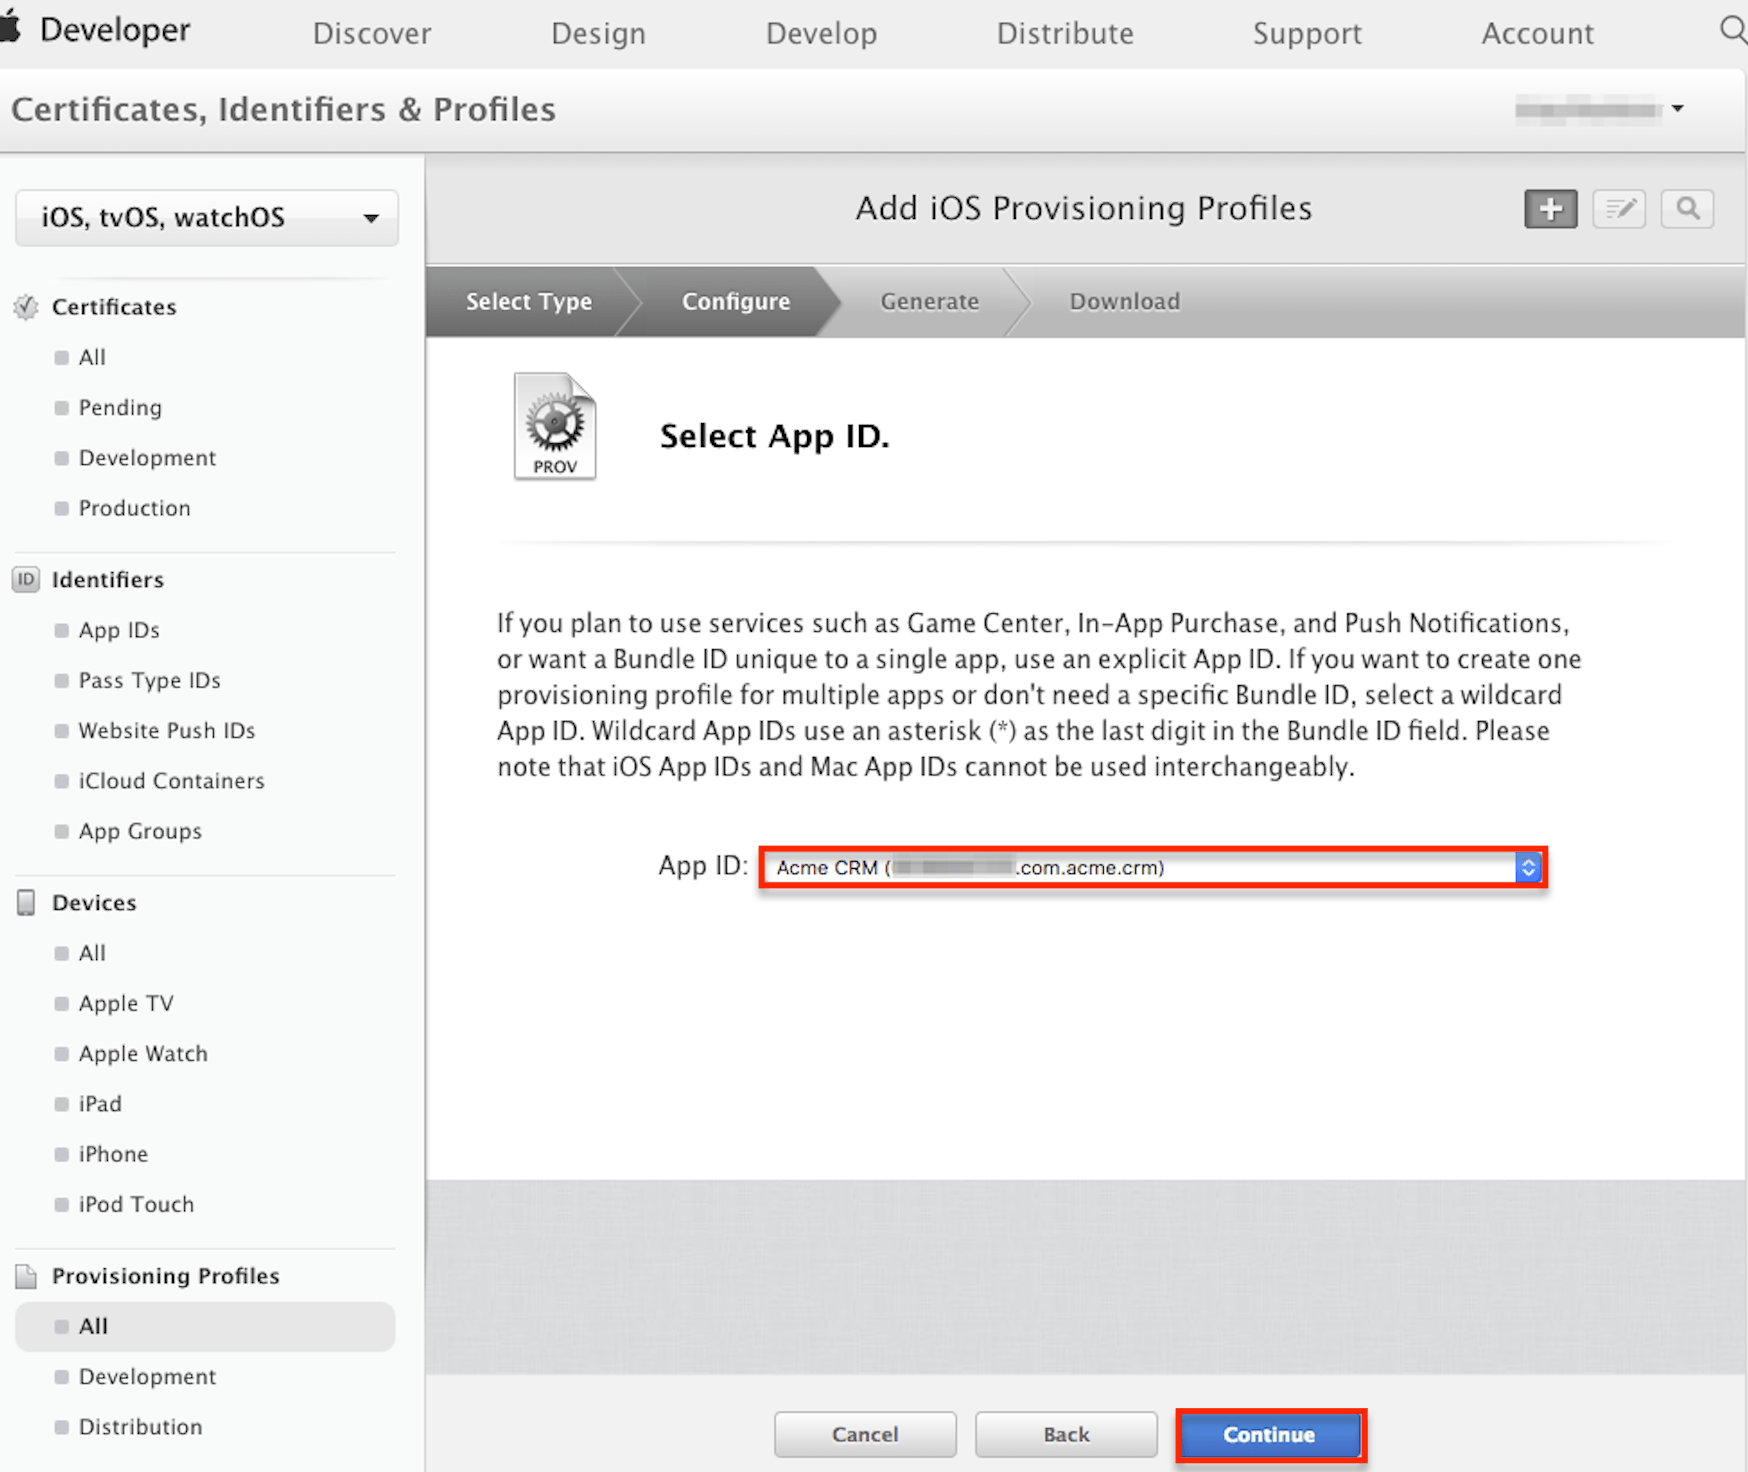The height and width of the screenshot is (1472, 1748).
Task: Click the Back button
Action: coord(1066,1435)
